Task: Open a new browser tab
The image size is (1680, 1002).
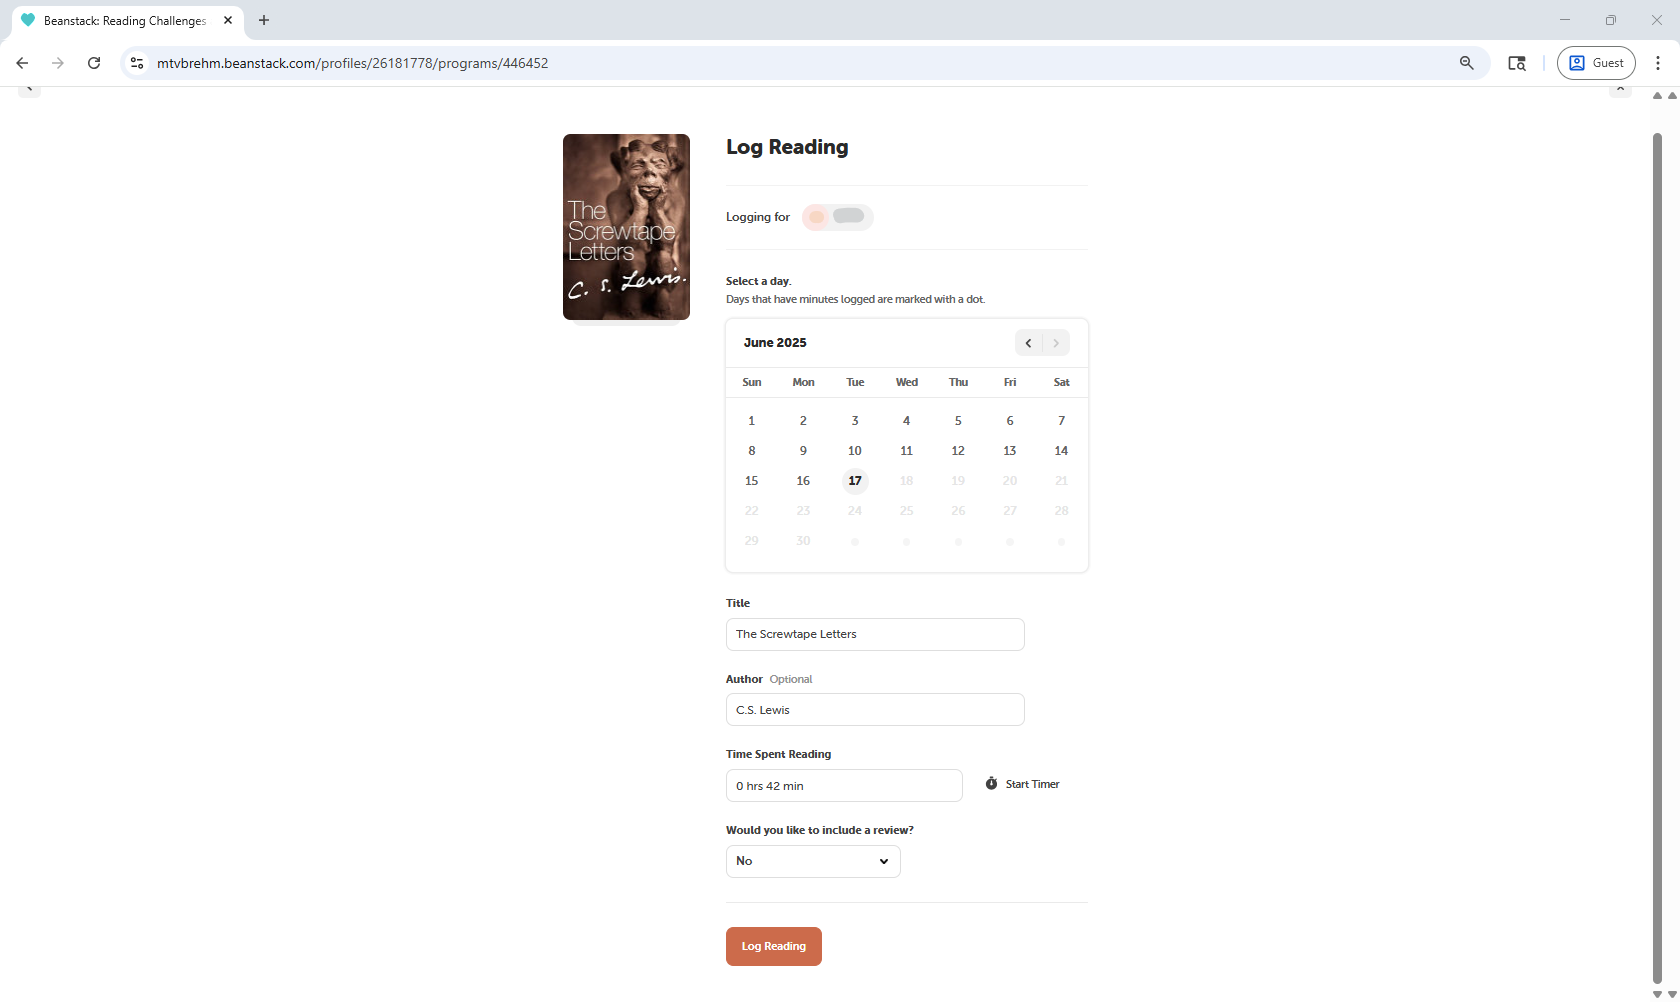Action: click(264, 20)
